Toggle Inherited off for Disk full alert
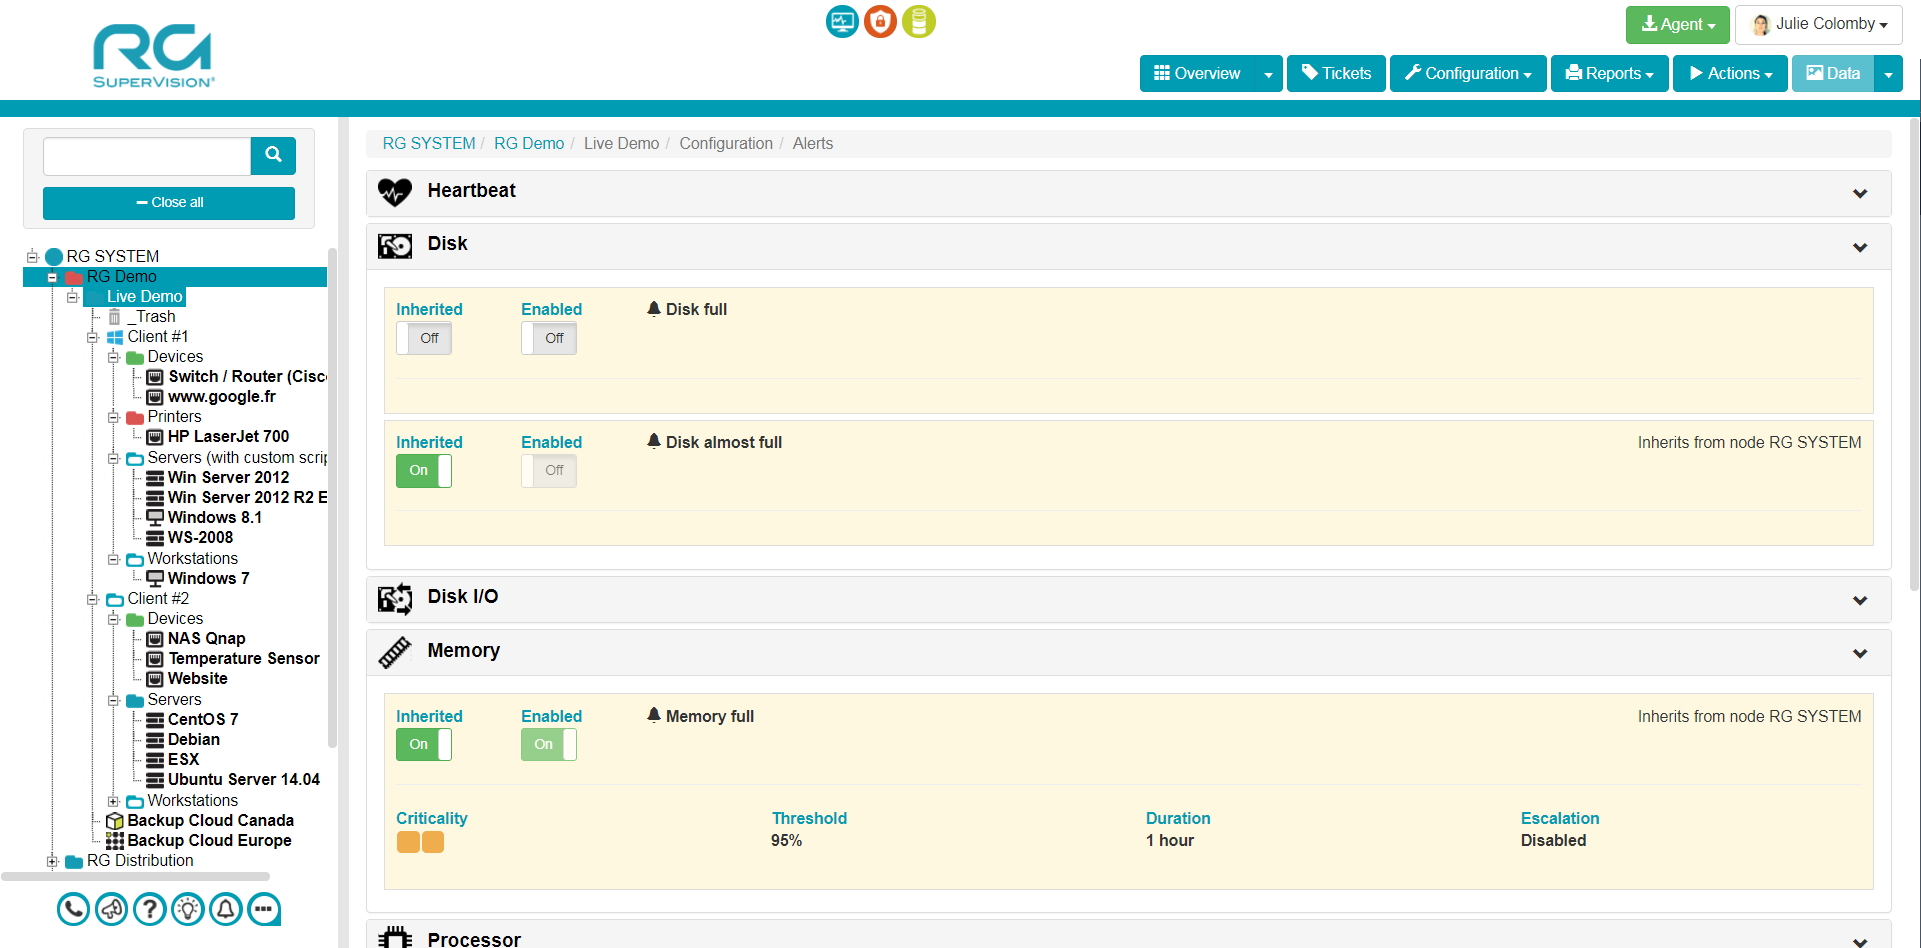 (x=423, y=338)
